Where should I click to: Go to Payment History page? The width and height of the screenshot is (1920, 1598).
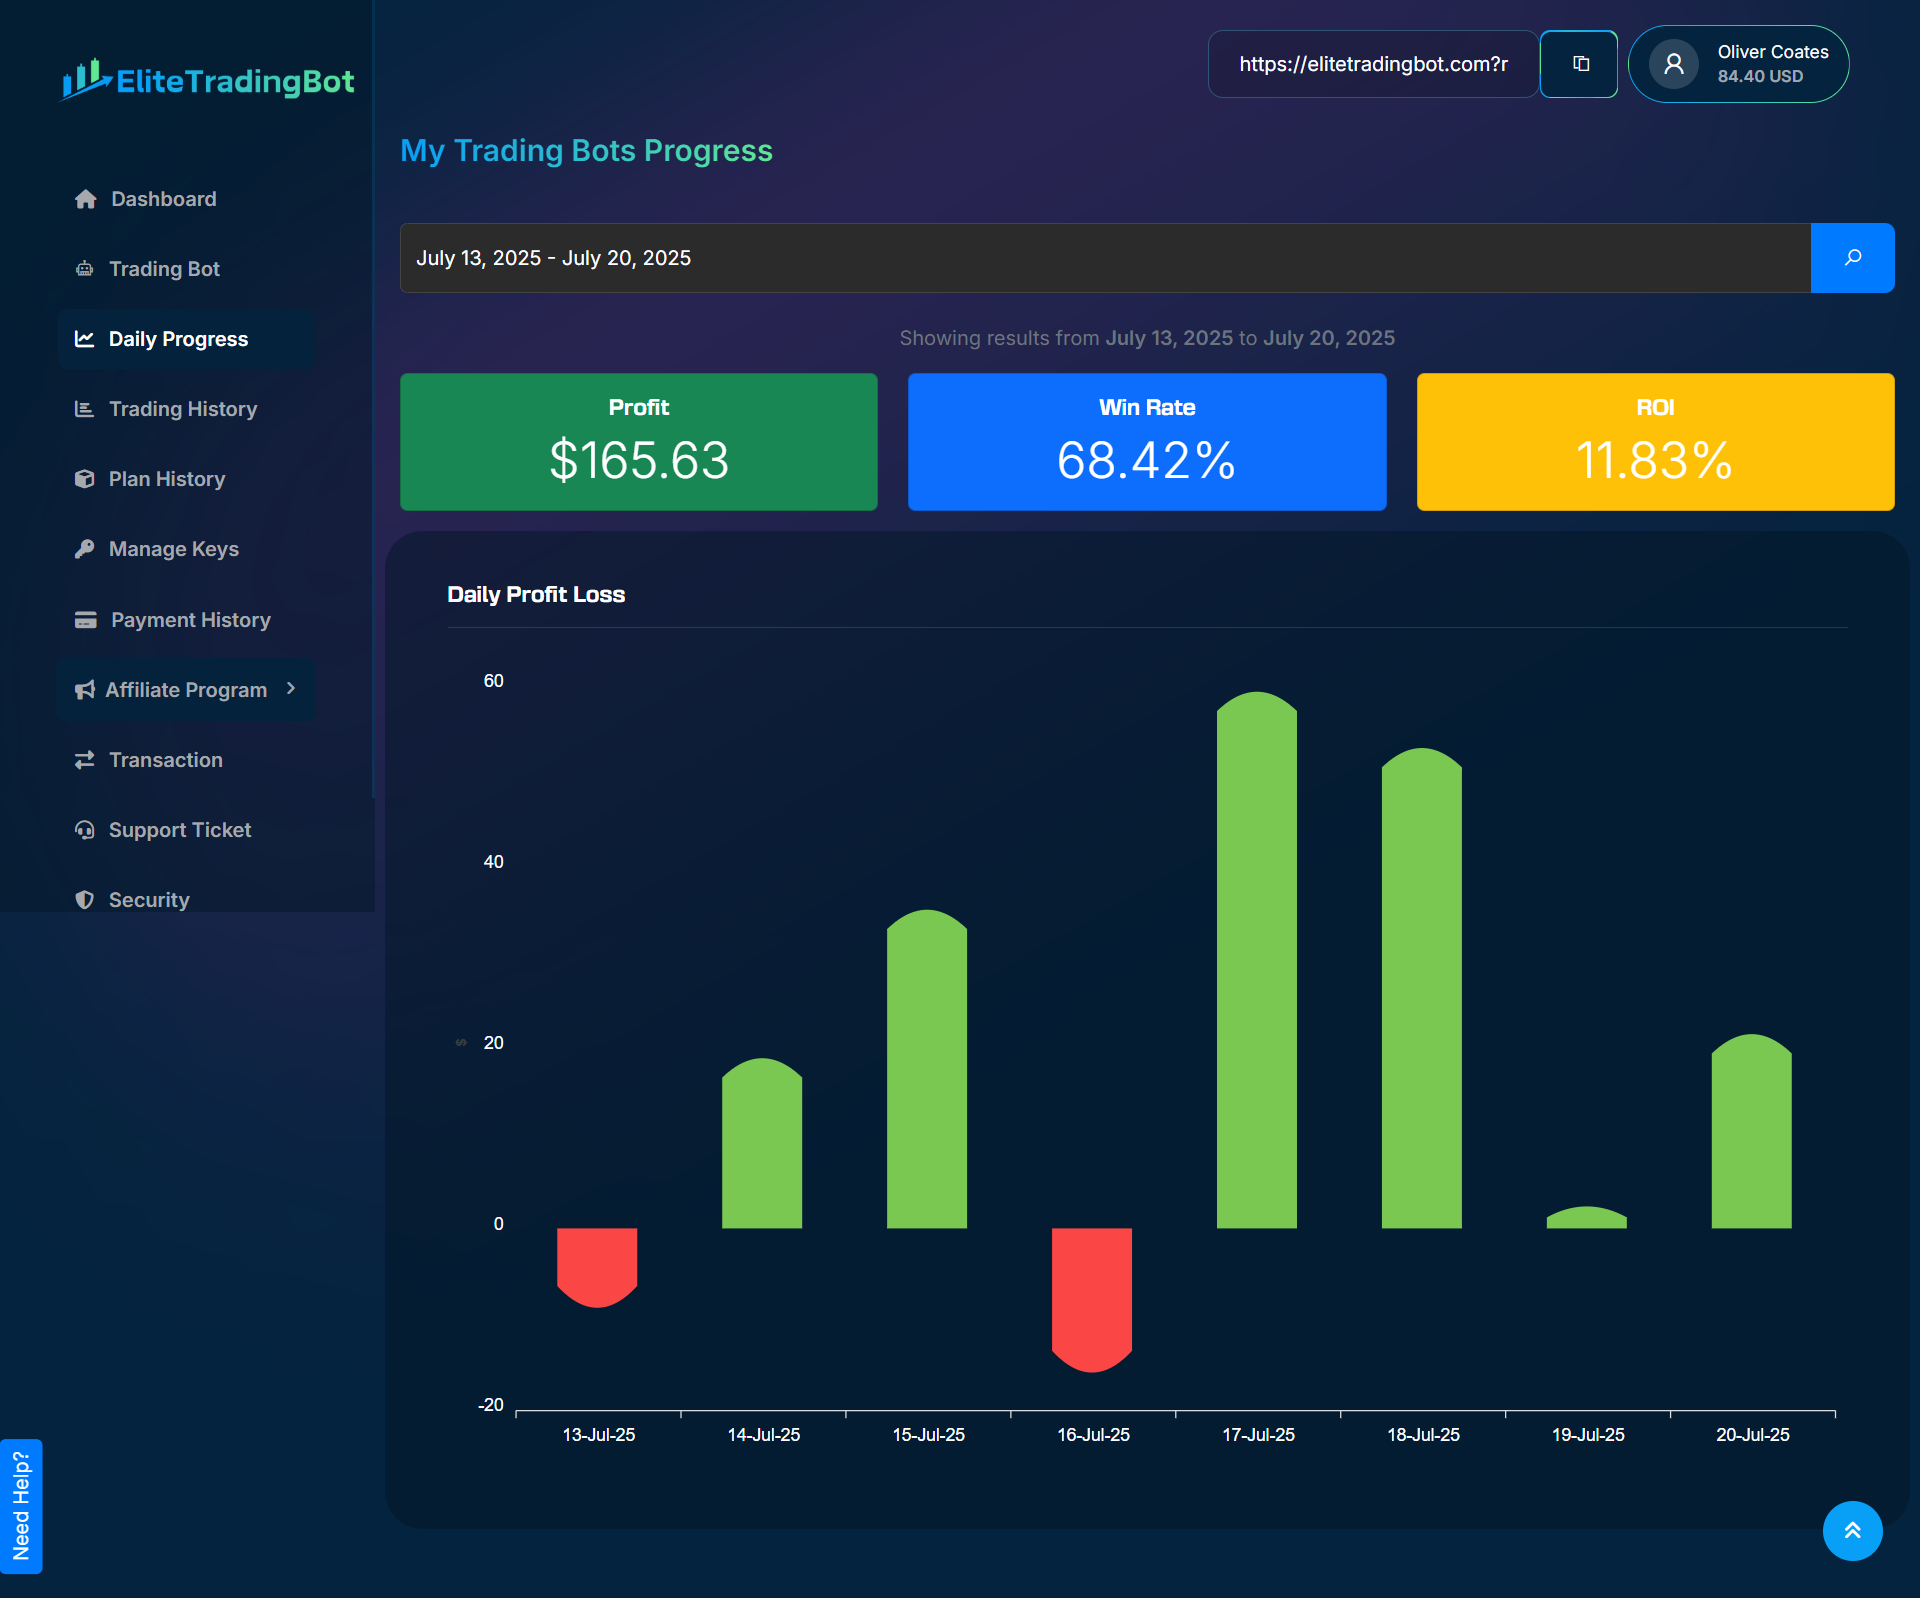(190, 620)
